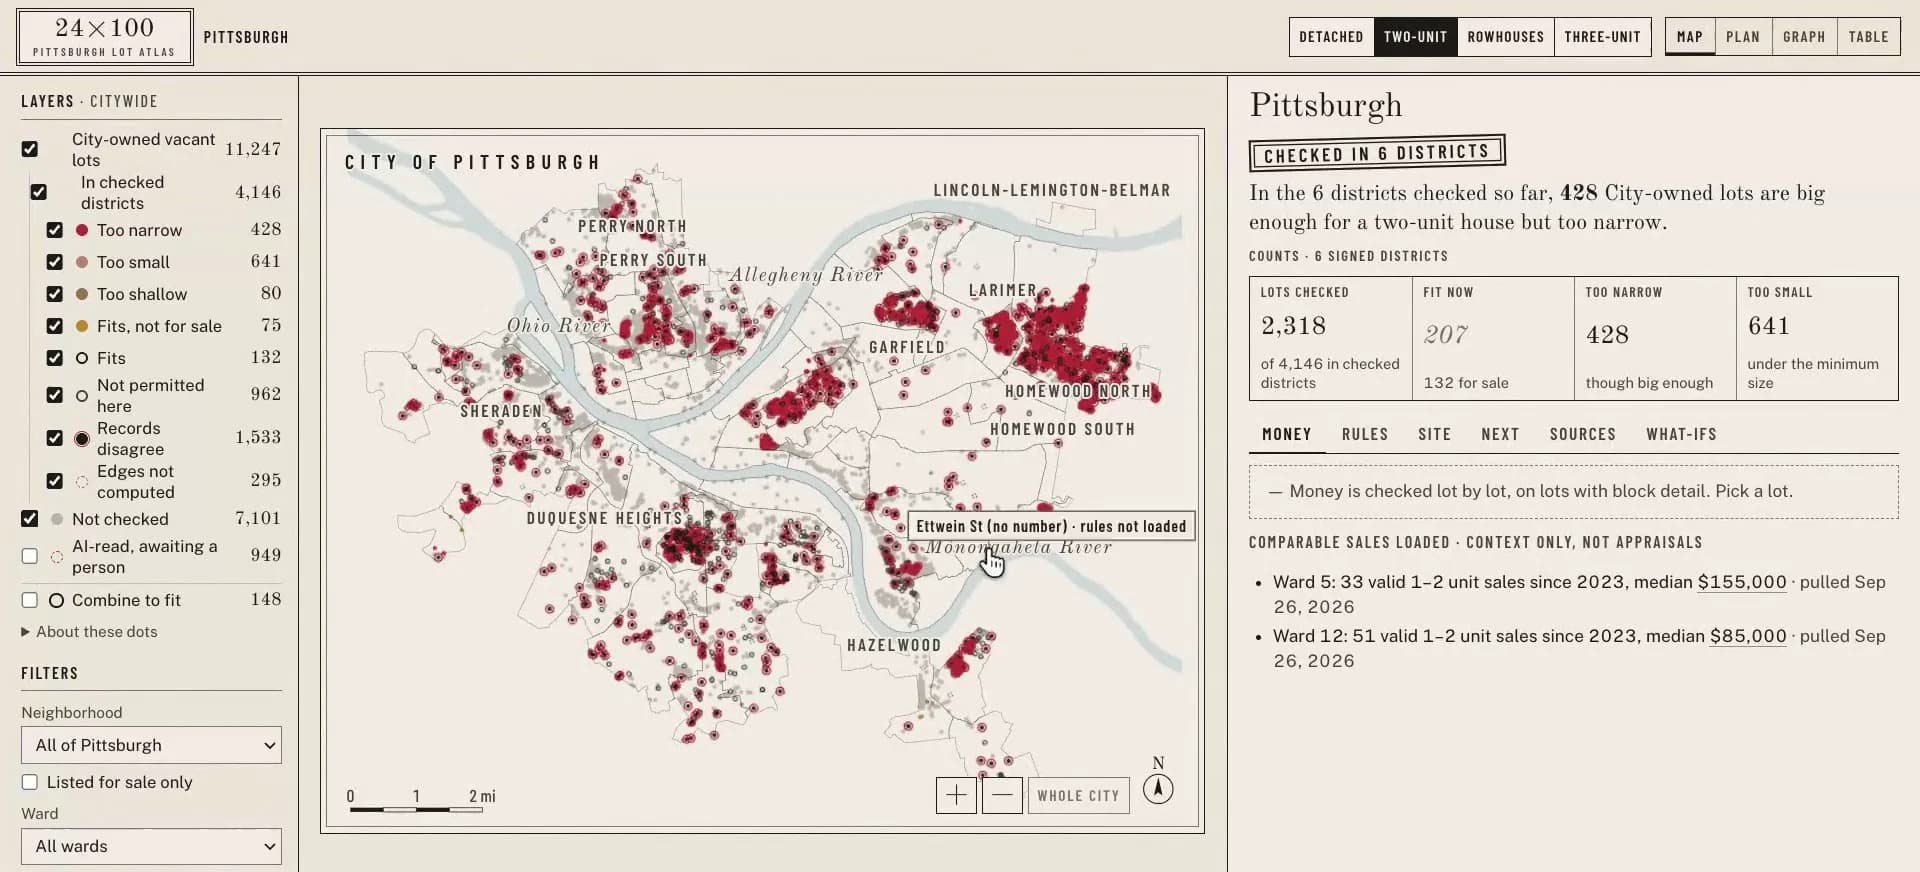The image size is (1920, 872).
Task: Click the Not checked gray dot
Action: [57, 519]
